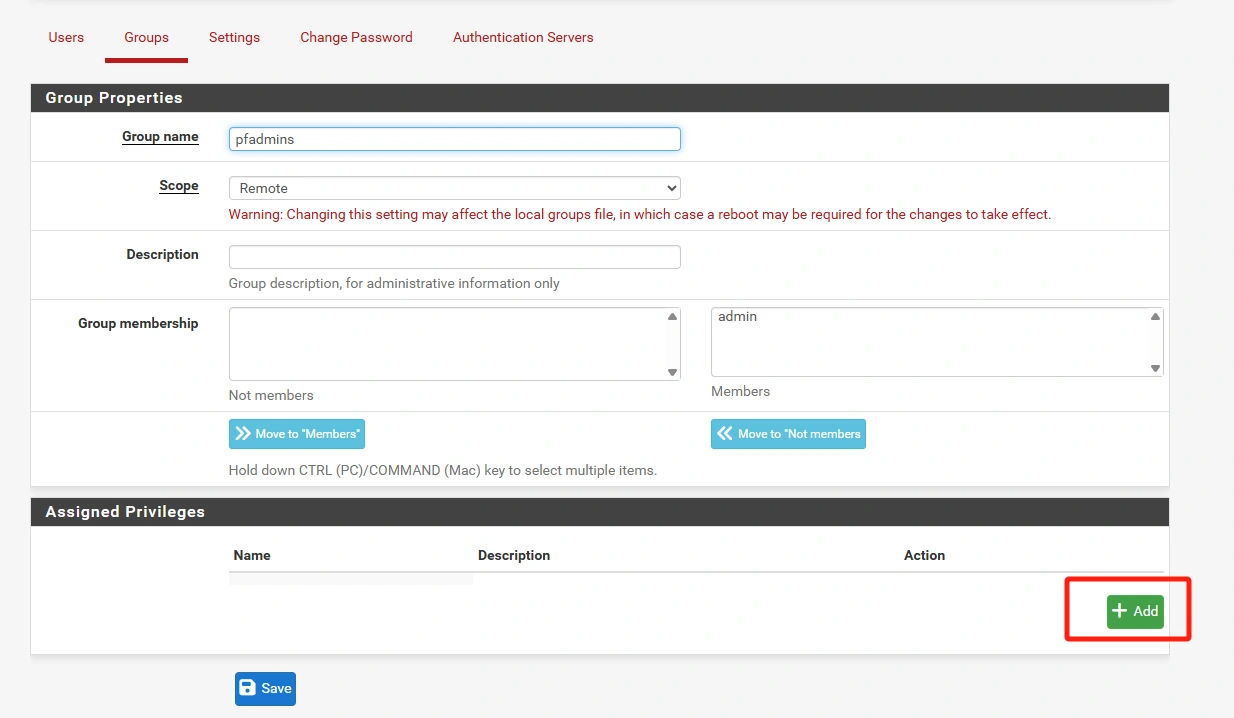Click the Description input field
This screenshot has height=718, width=1234.
point(455,257)
